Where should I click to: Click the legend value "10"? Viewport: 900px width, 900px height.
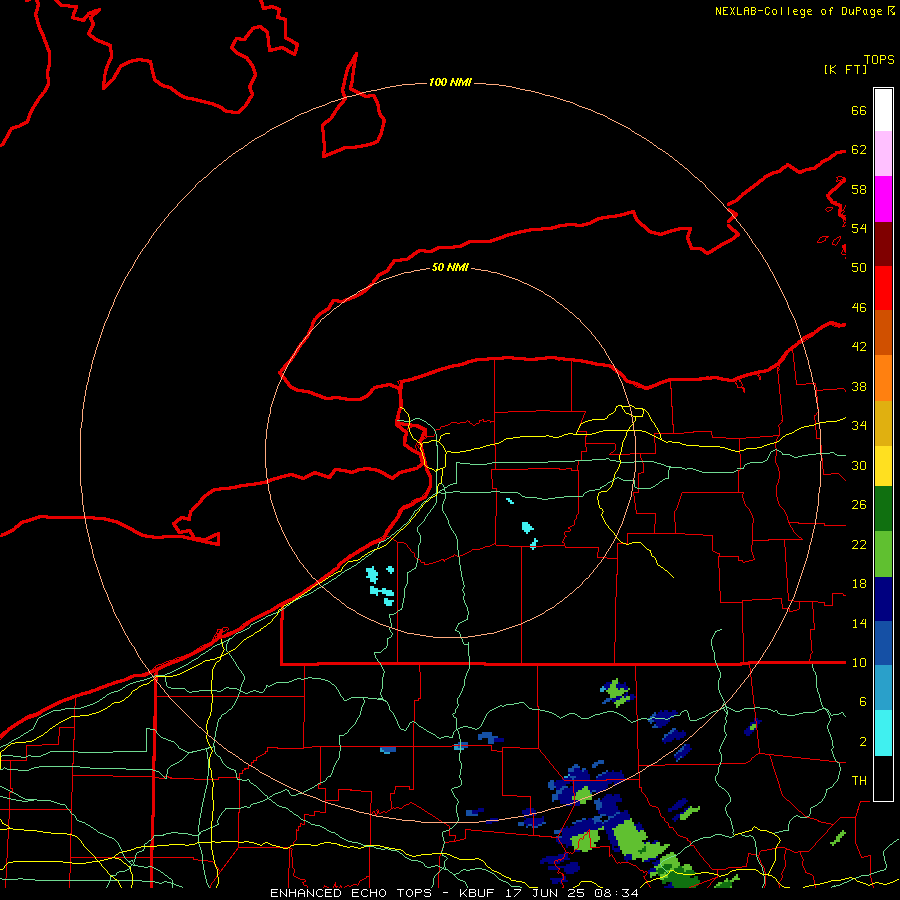tap(859, 663)
